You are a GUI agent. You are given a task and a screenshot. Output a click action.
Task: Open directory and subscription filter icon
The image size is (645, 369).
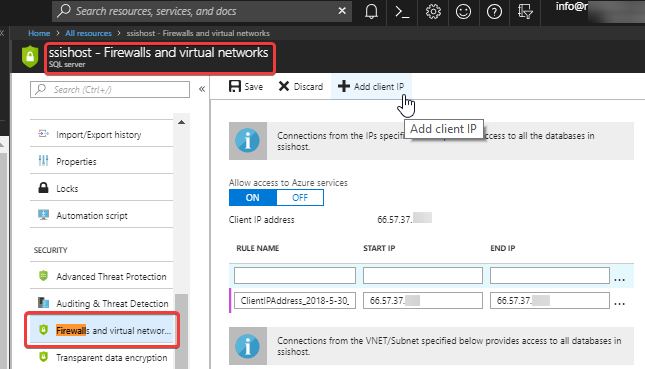pyautogui.click(x=525, y=12)
